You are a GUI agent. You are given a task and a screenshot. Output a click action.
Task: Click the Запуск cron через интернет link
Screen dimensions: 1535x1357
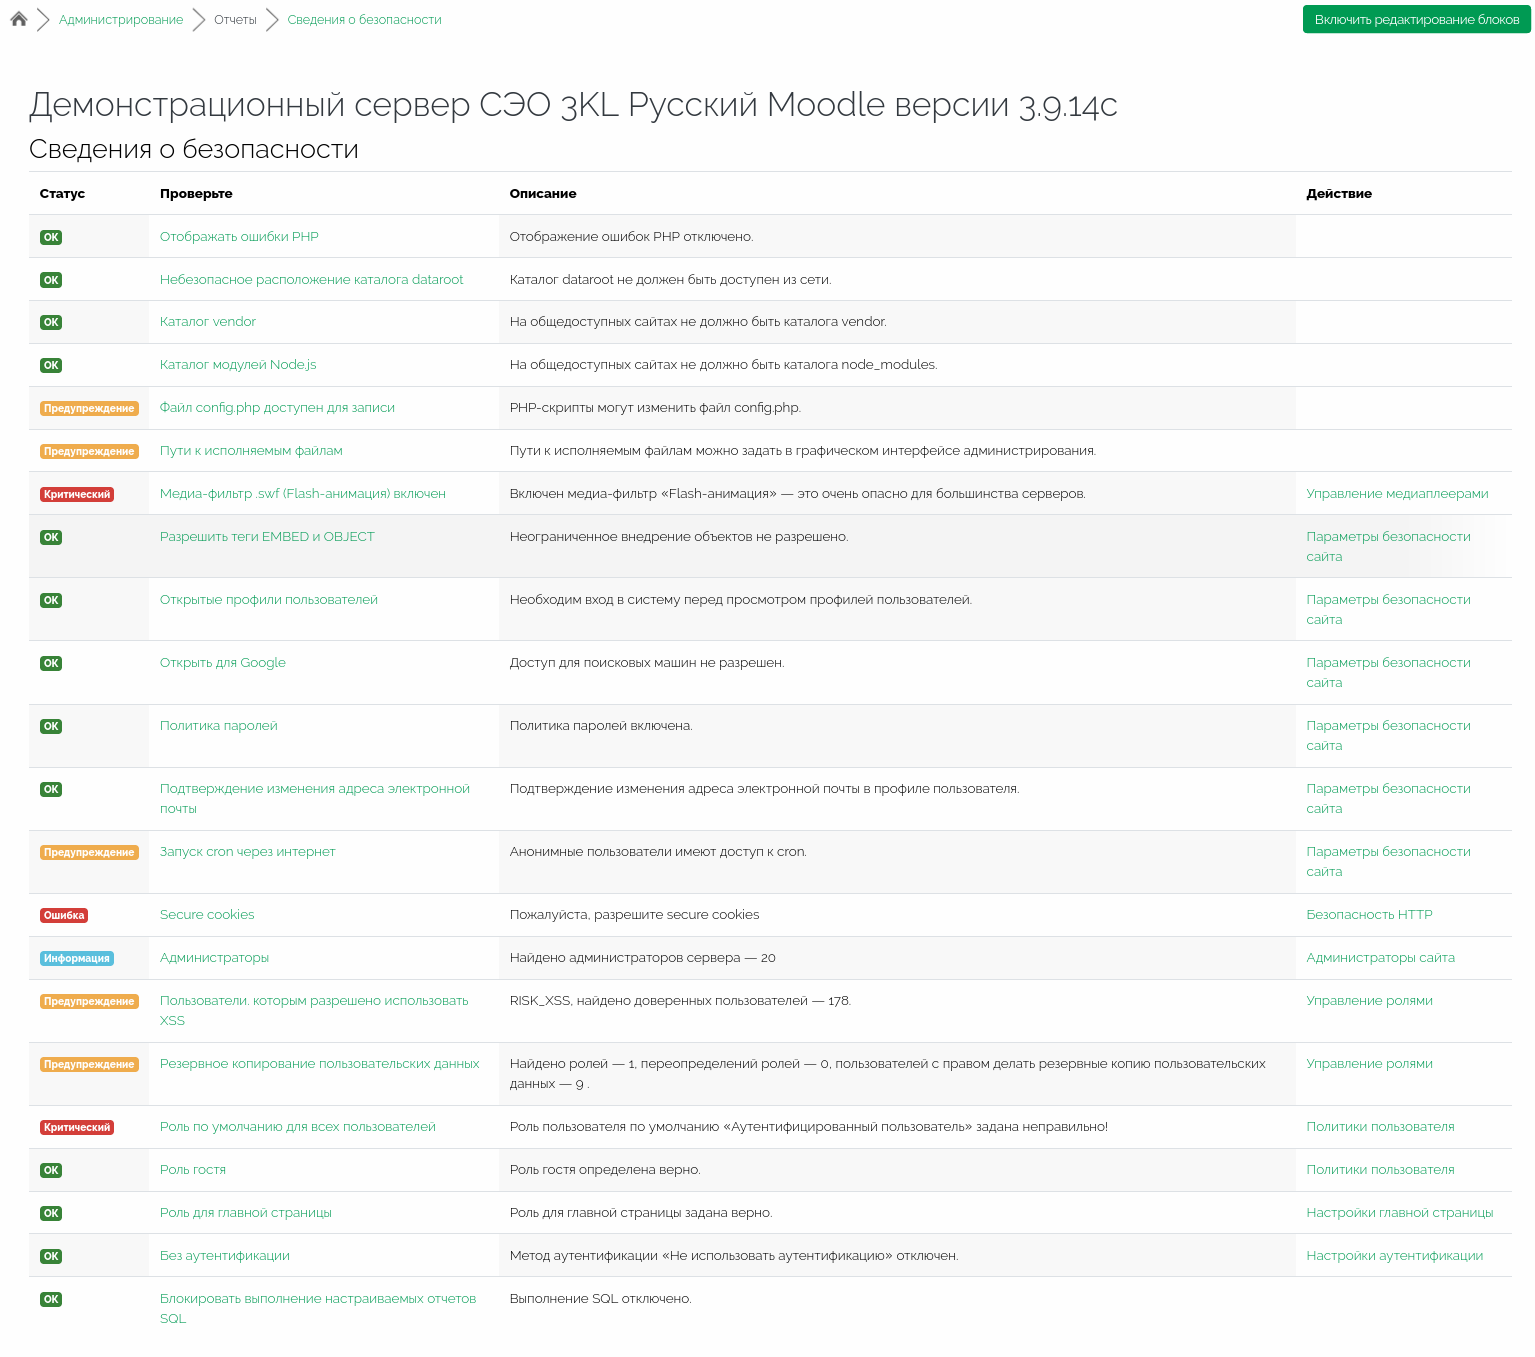[247, 852]
